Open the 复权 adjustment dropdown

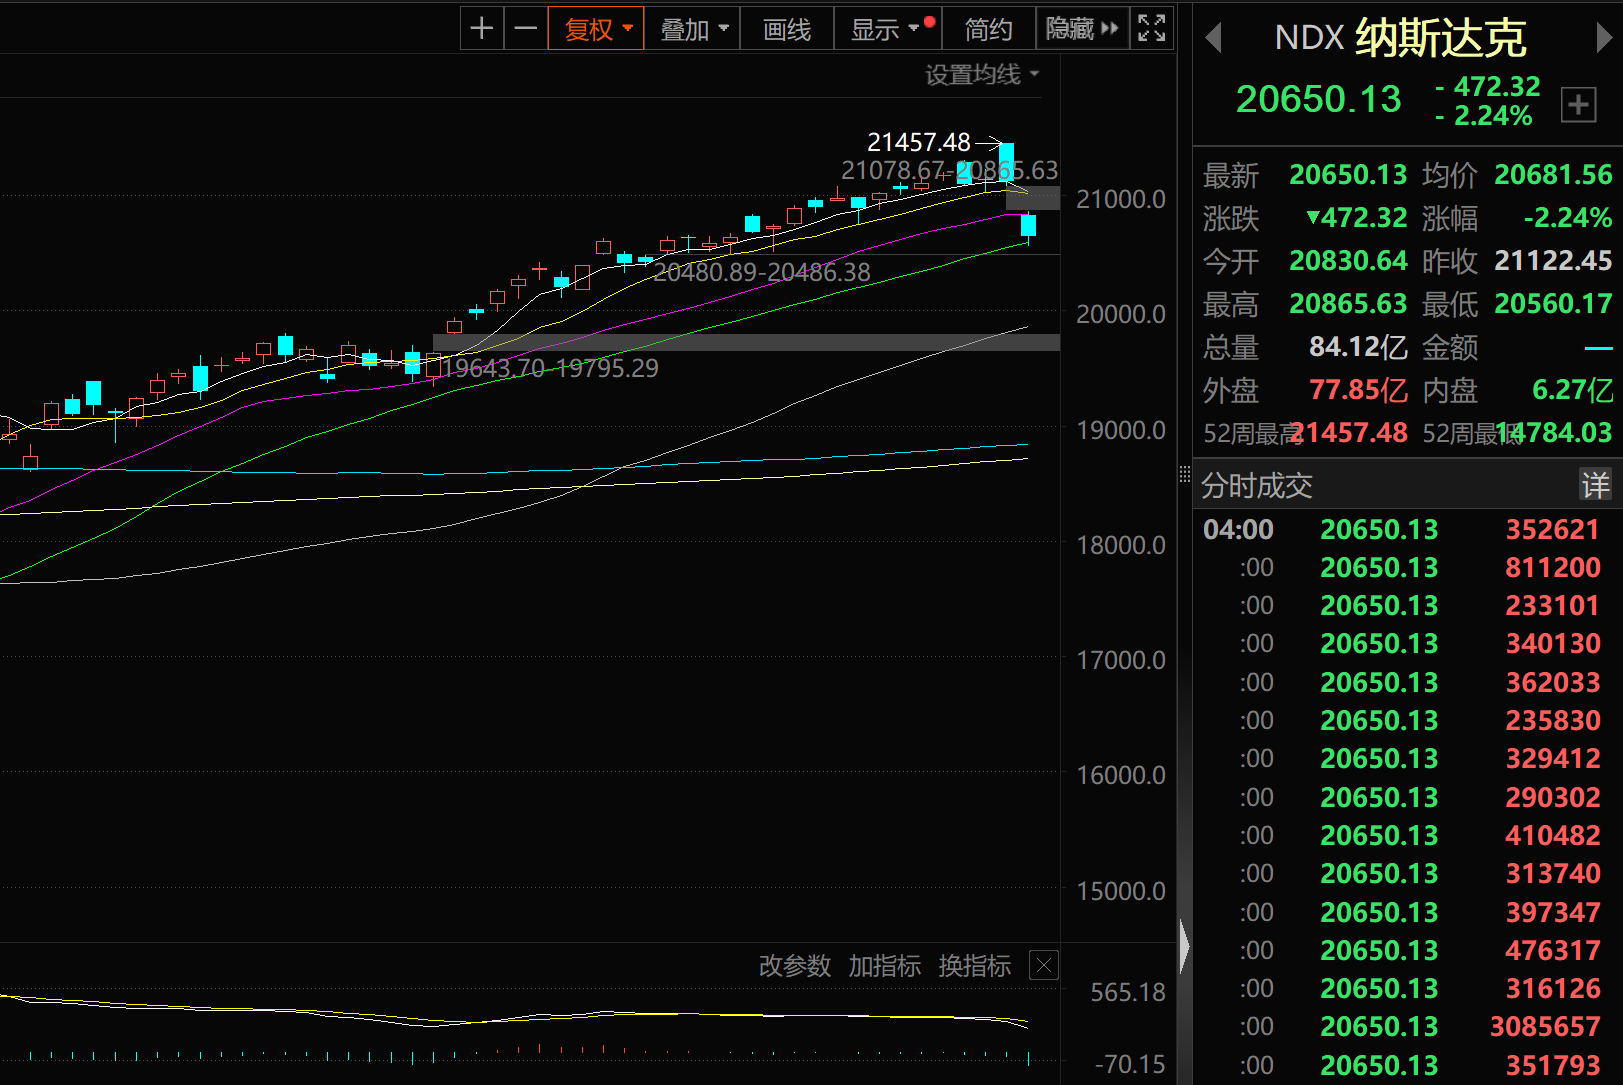tap(596, 28)
